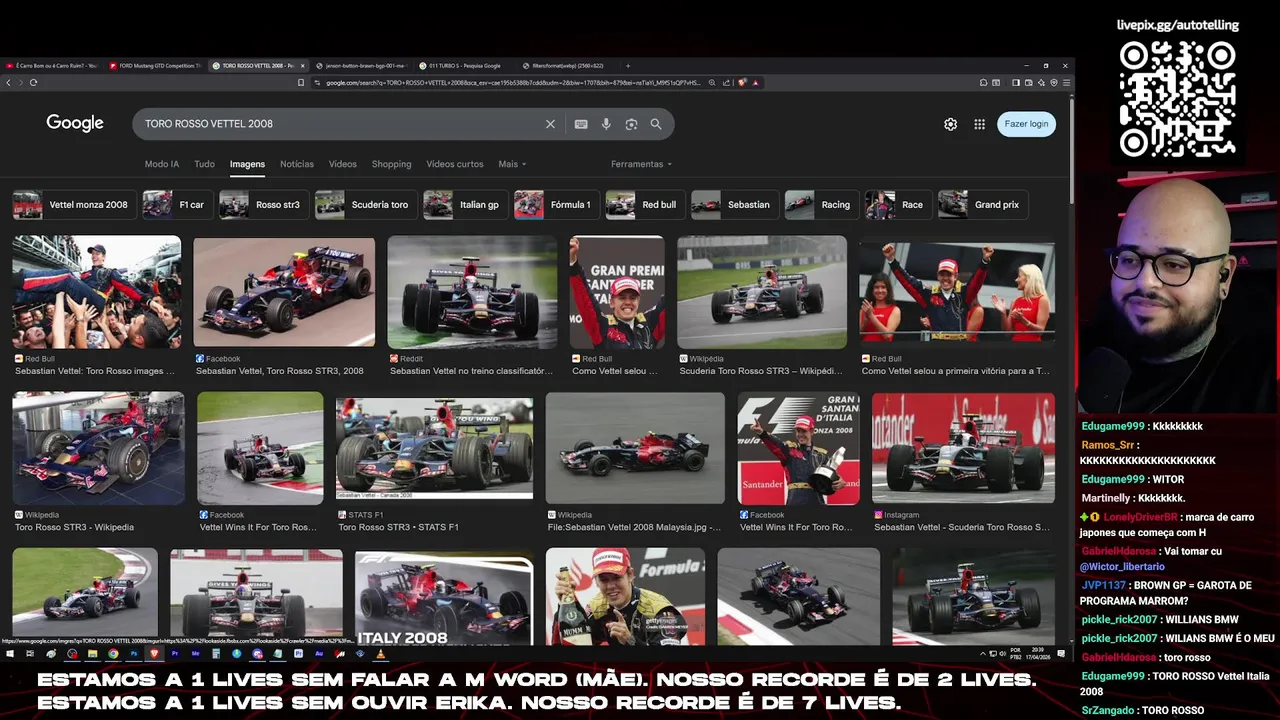Open VLC cone icon on the taskbar
The width and height of the screenshot is (1280, 720).
(380, 653)
